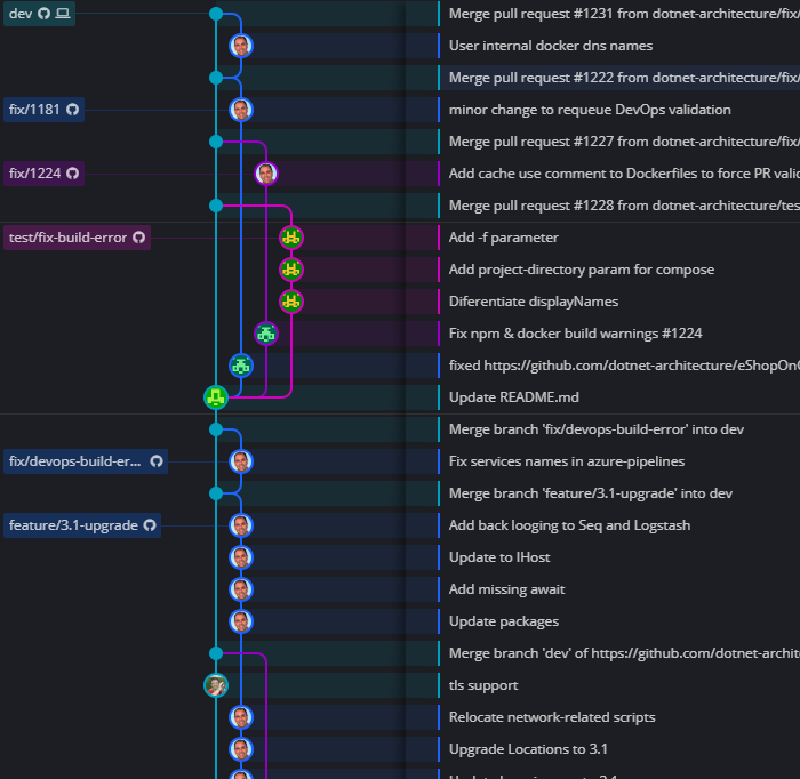This screenshot has height=779, width=800.
Task: Click avatar of 'Add cache use comment' commit
Action: [x=266, y=174]
